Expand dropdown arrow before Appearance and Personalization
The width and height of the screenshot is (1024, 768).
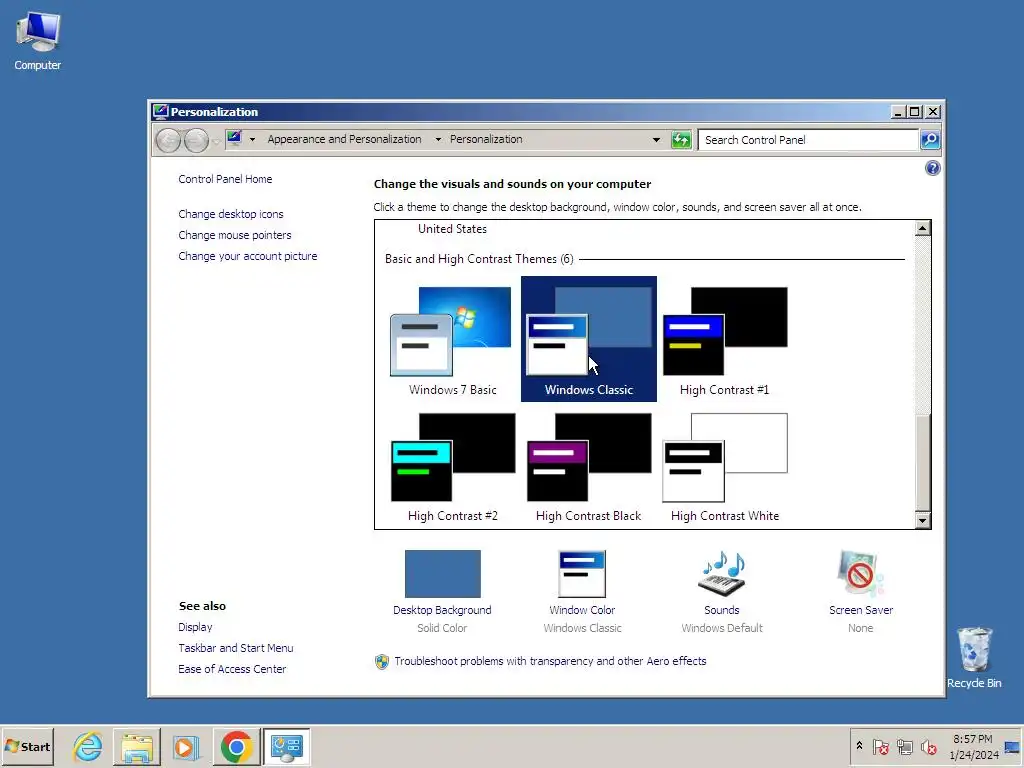[x=253, y=139]
